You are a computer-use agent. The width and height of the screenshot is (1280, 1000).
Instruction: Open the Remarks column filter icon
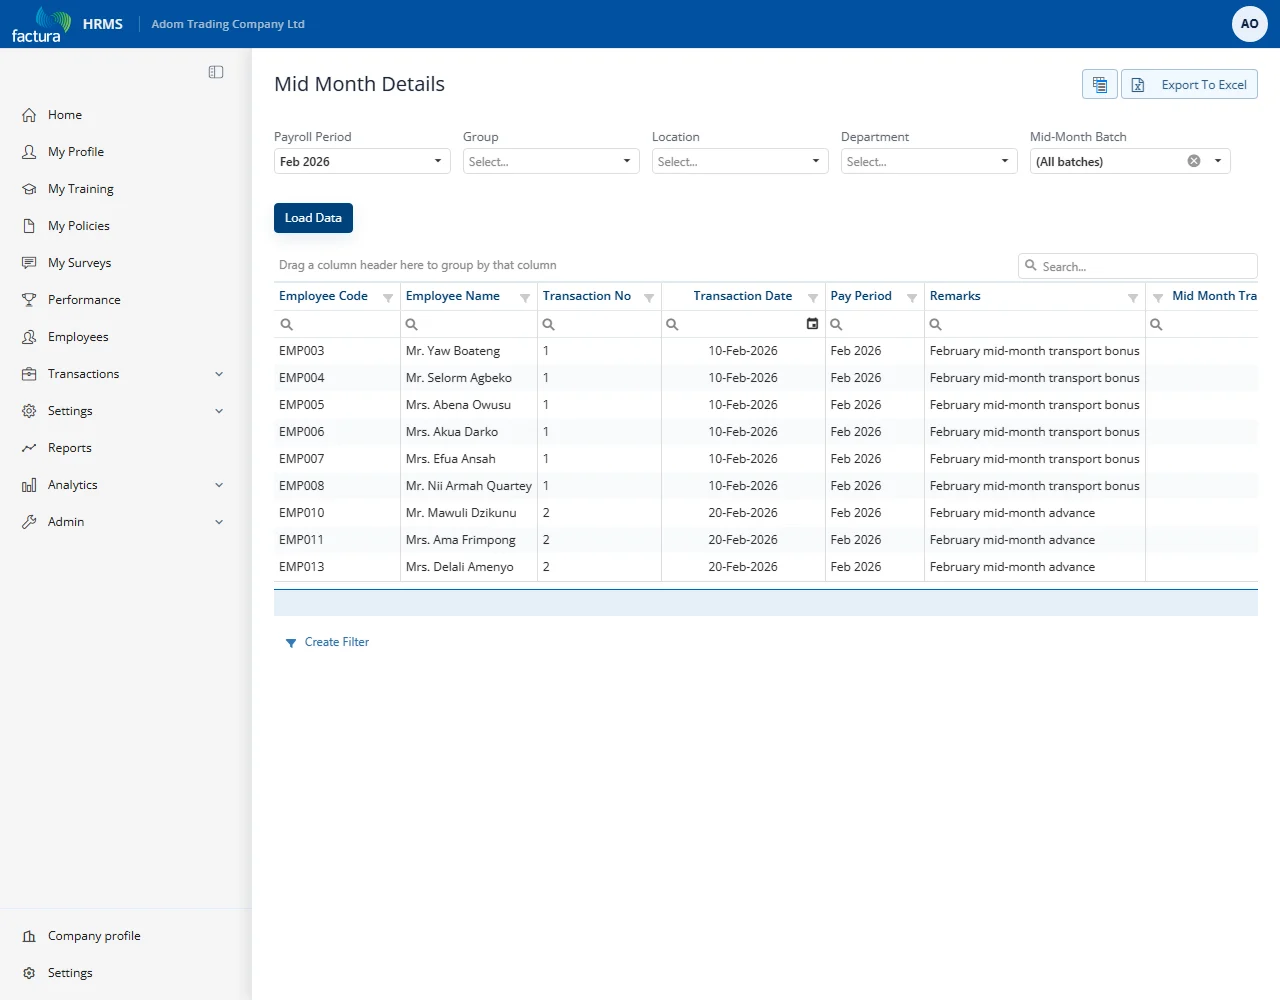tap(1133, 298)
